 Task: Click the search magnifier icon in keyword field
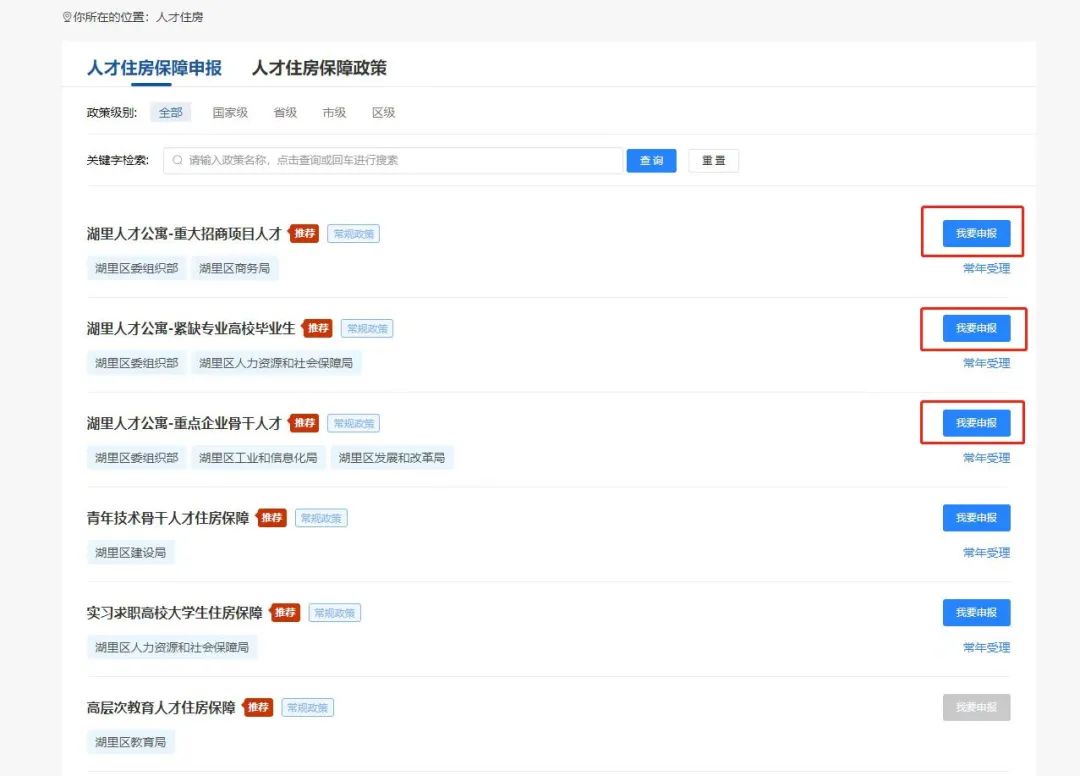click(177, 160)
